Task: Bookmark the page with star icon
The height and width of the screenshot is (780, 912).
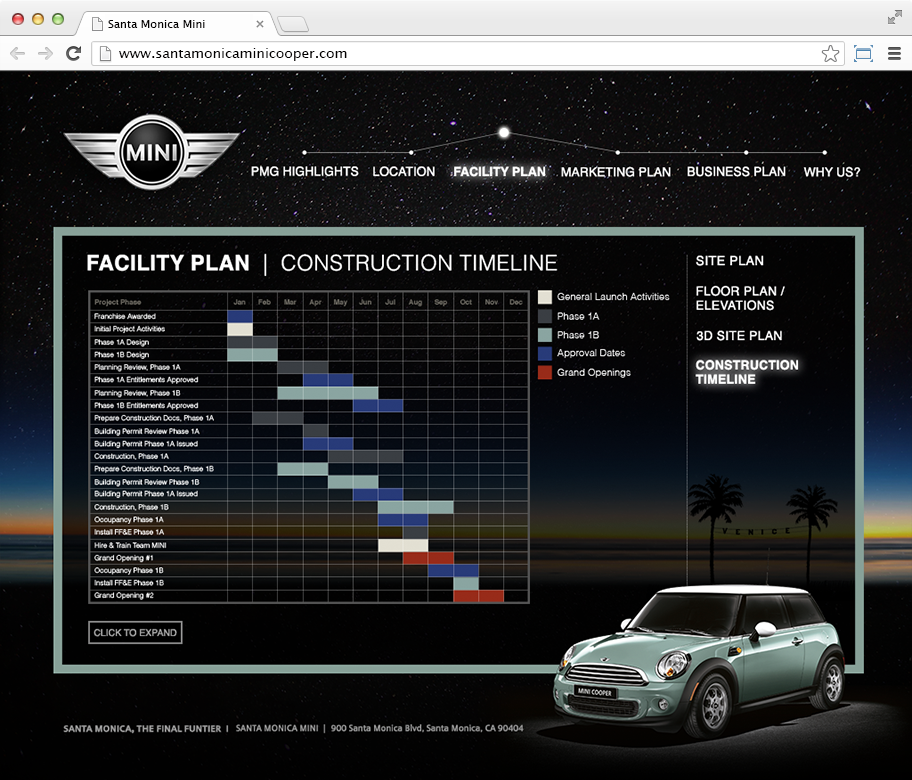Action: click(x=830, y=54)
